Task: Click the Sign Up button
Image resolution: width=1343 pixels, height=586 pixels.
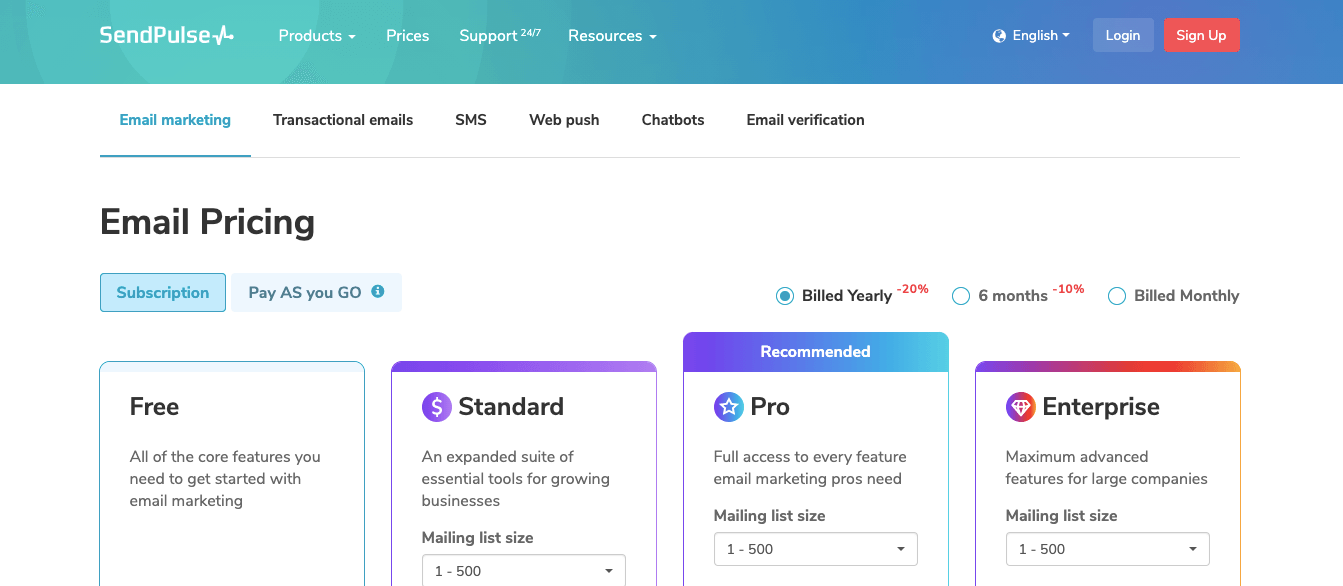Action: pos(1201,35)
